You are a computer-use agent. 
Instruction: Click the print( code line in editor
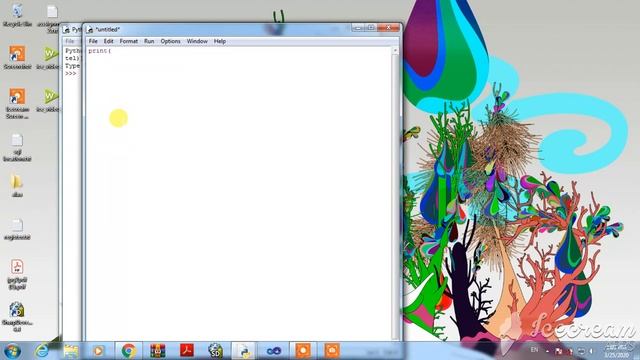(x=100, y=51)
